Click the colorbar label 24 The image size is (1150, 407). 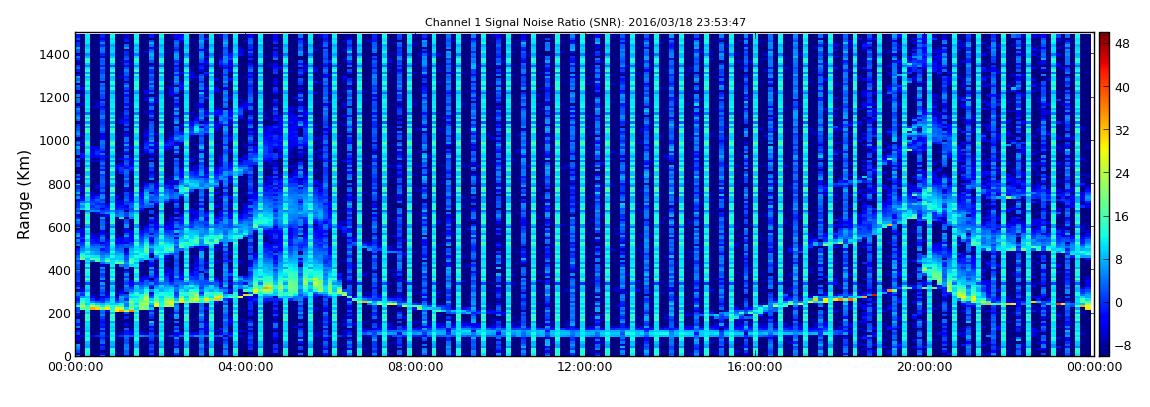pyautogui.click(x=1122, y=173)
